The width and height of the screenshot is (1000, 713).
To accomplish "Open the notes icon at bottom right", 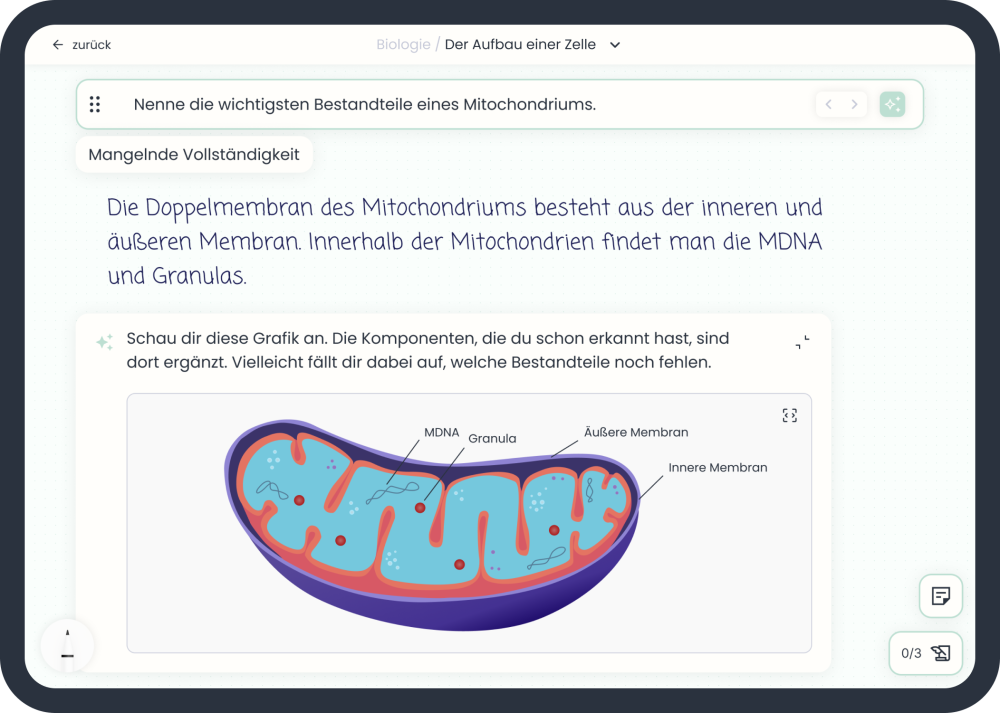I will [x=940, y=596].
